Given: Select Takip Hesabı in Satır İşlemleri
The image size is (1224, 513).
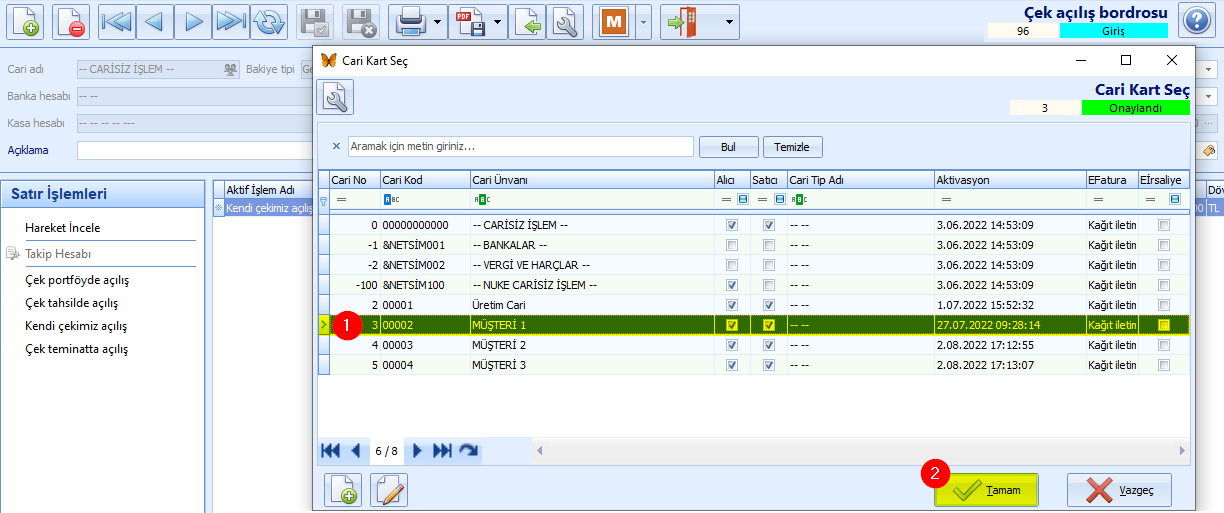Looking at the screenshot, I should click(58, 254).
